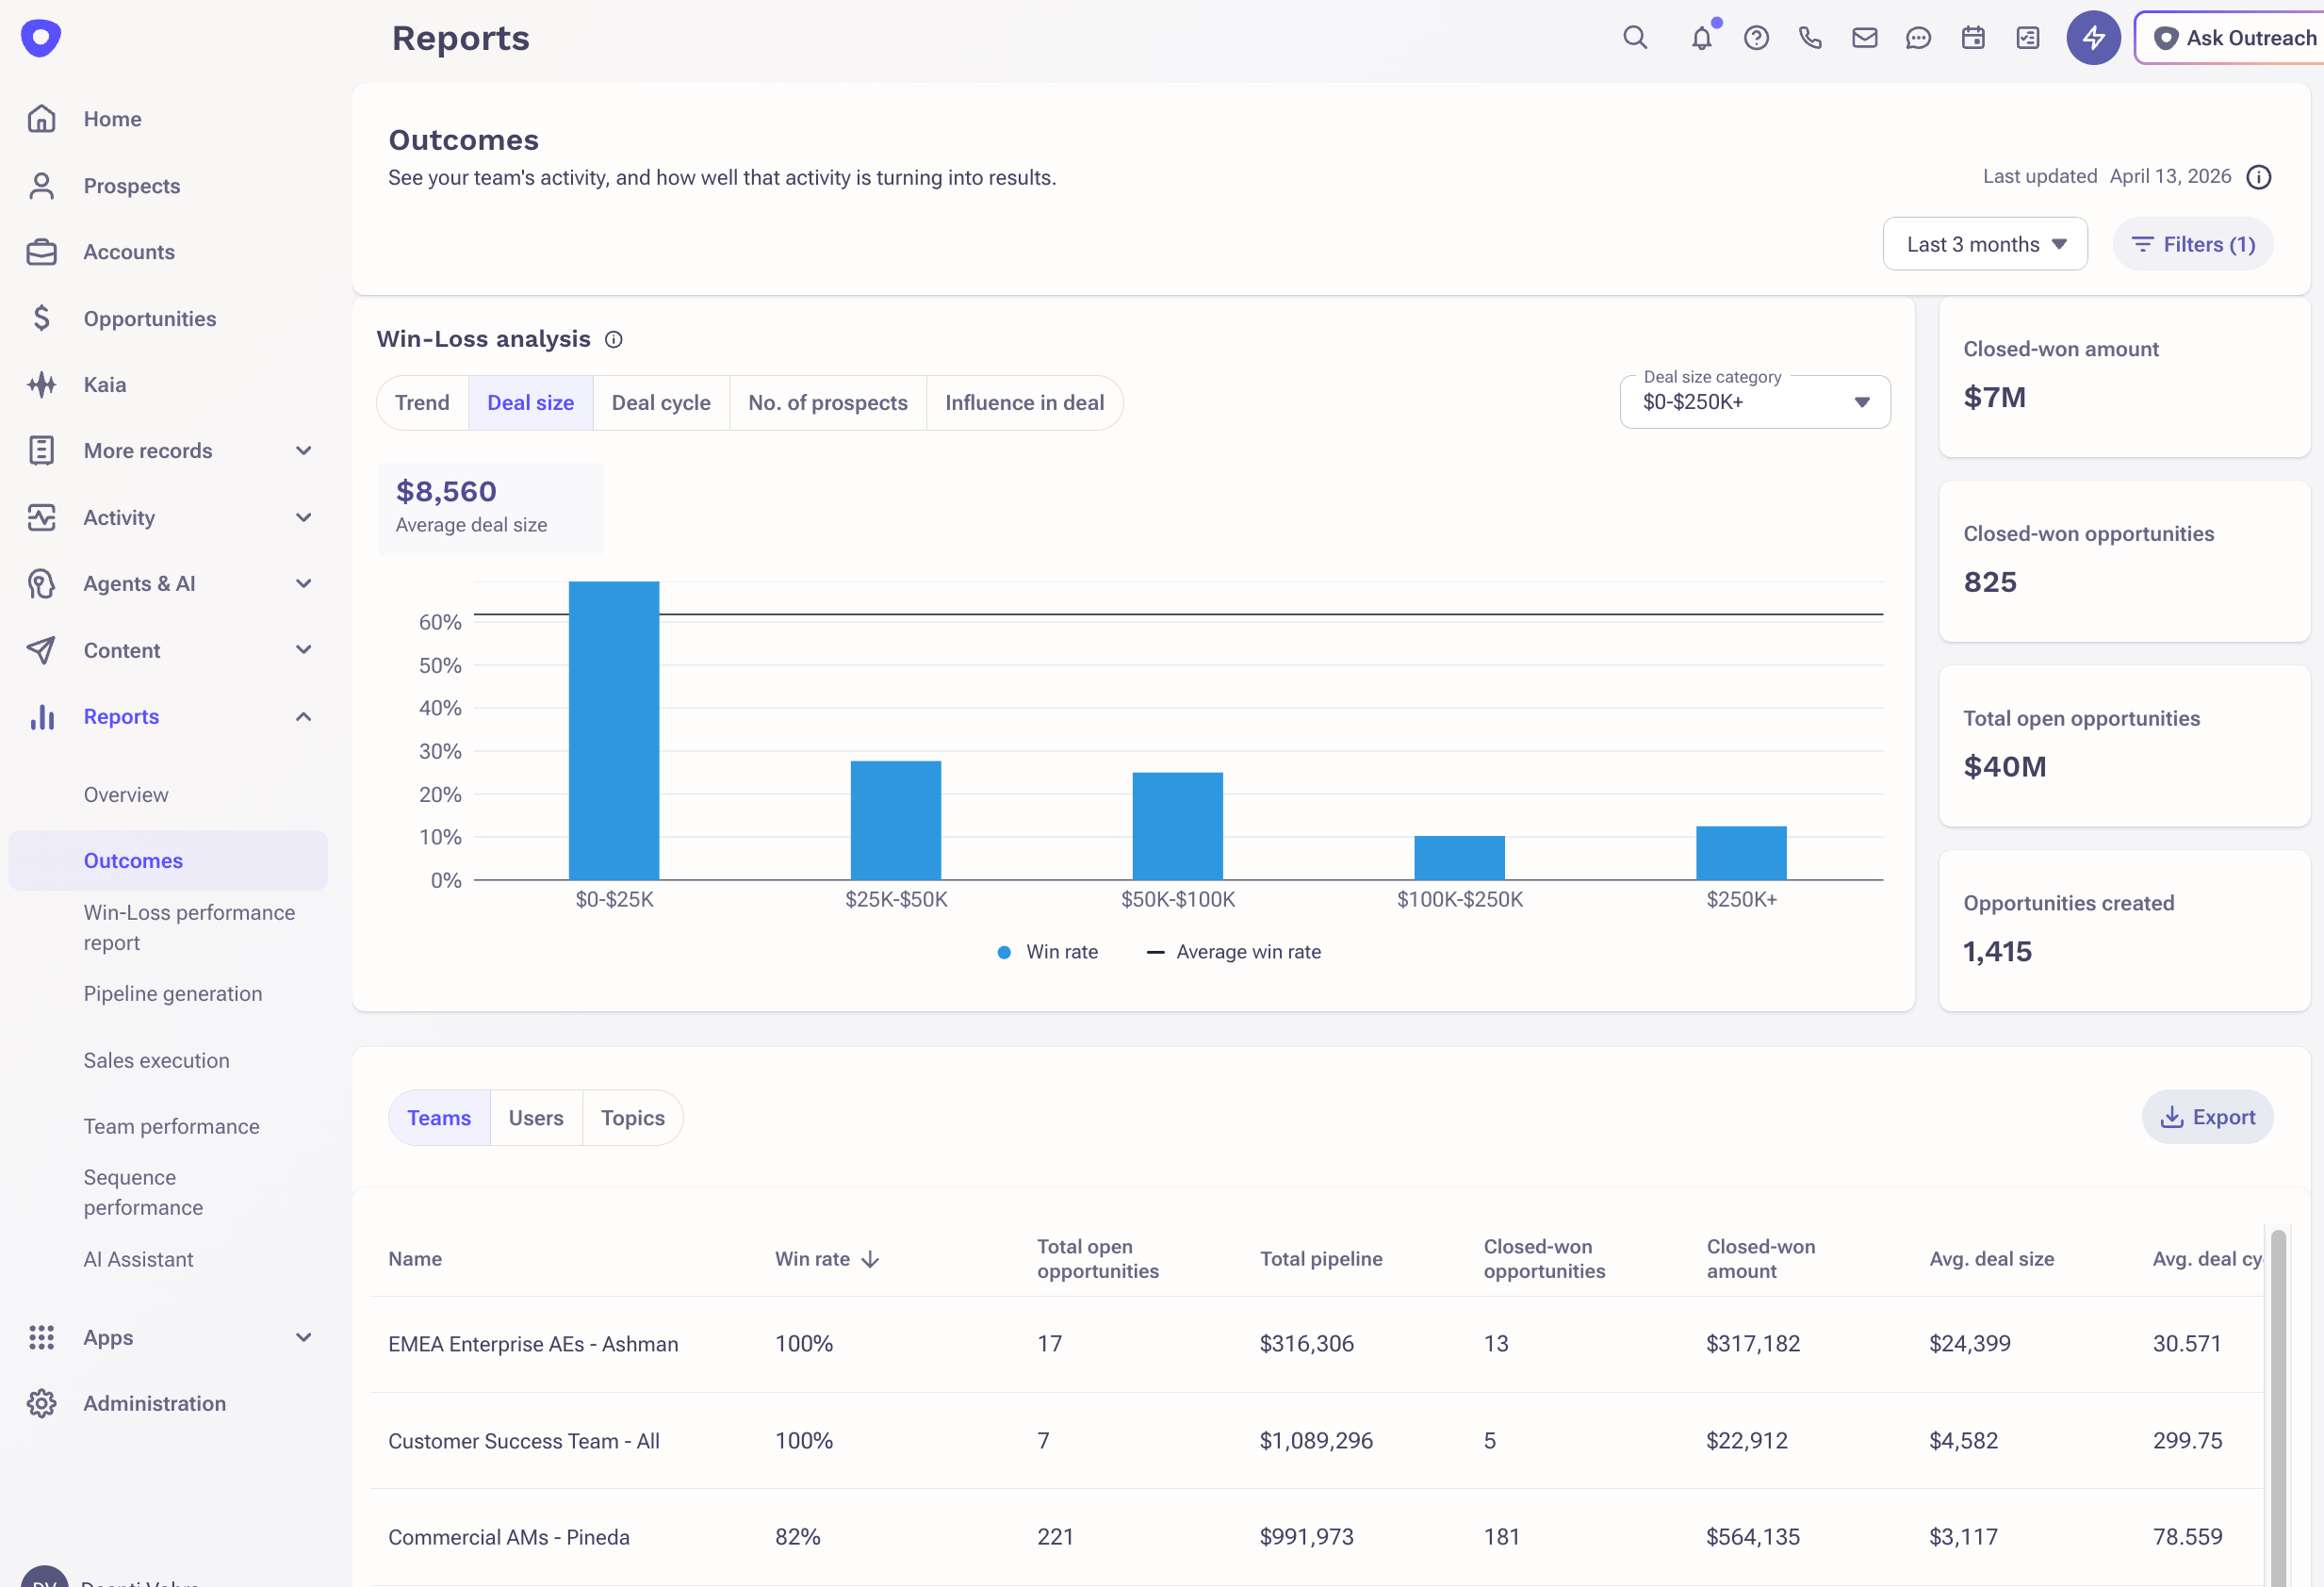The width and height of the screenshot is (2324, 1587).
Task: Open the Deal size category dropdown
Action: pos(1754,402)
